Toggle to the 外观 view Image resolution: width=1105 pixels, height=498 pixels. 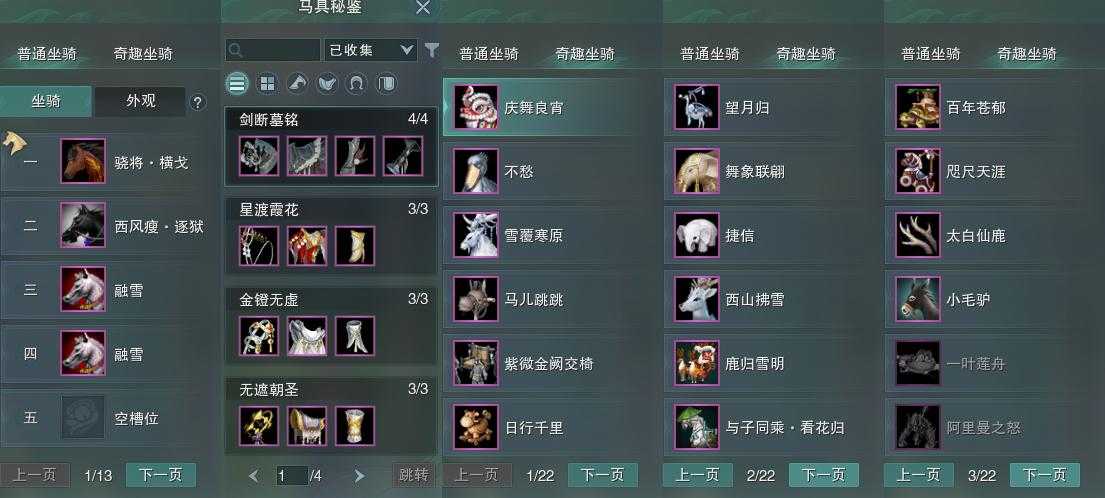pos(141,101)
